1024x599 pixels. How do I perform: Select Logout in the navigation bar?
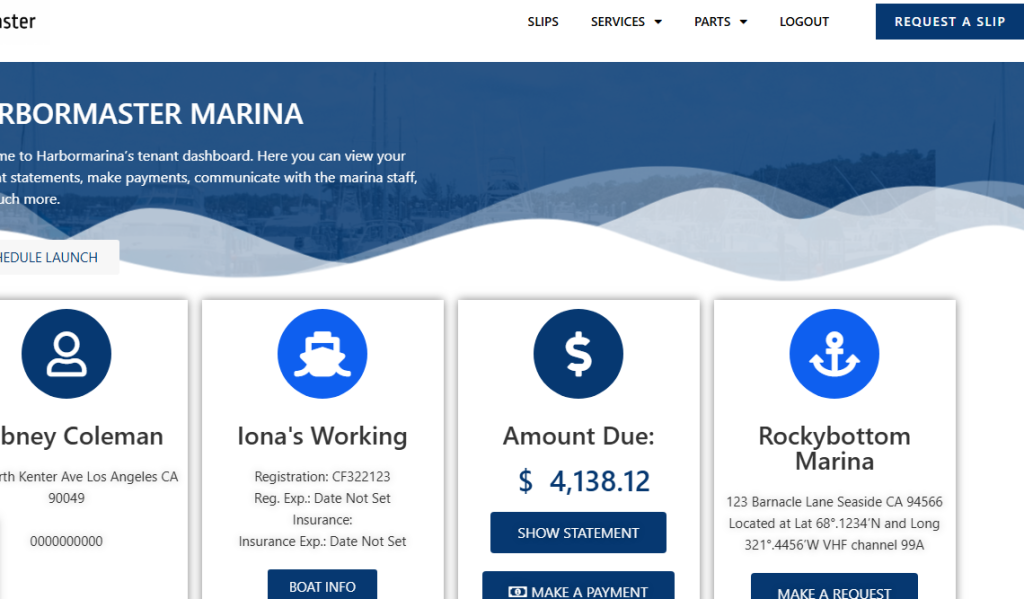click(804, 22)
